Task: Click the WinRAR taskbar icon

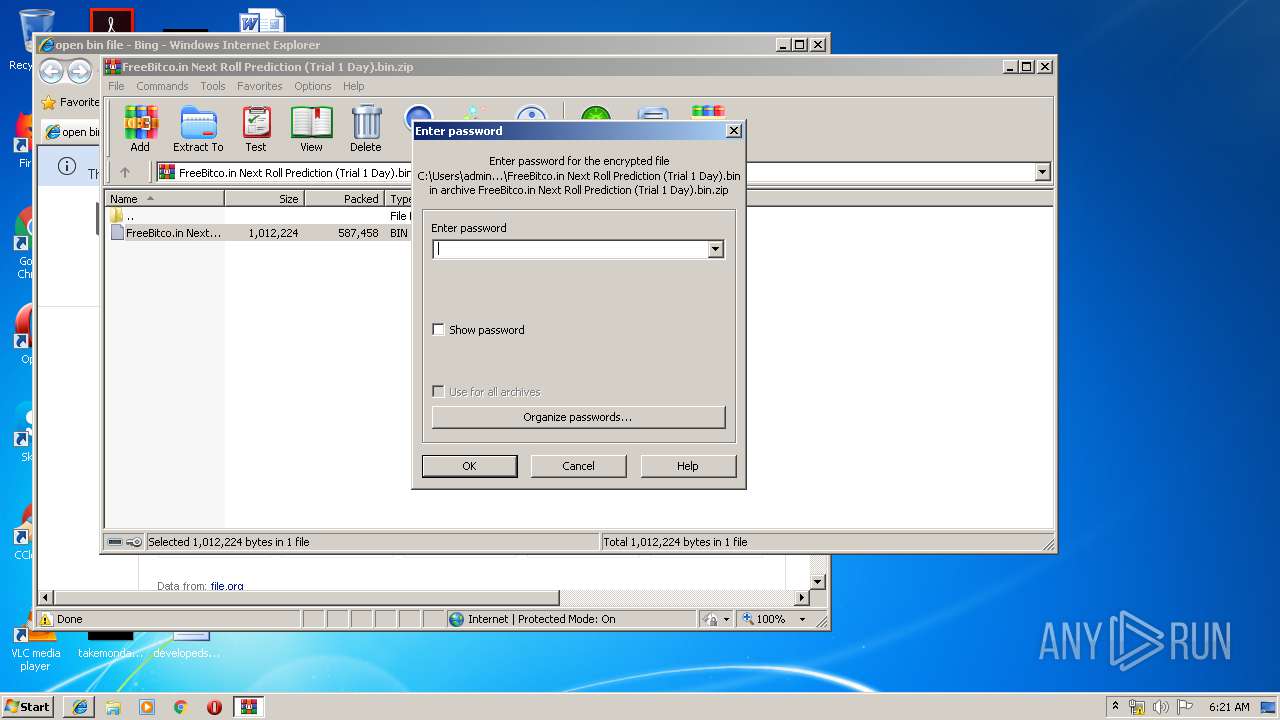Action: pos(248,706)
